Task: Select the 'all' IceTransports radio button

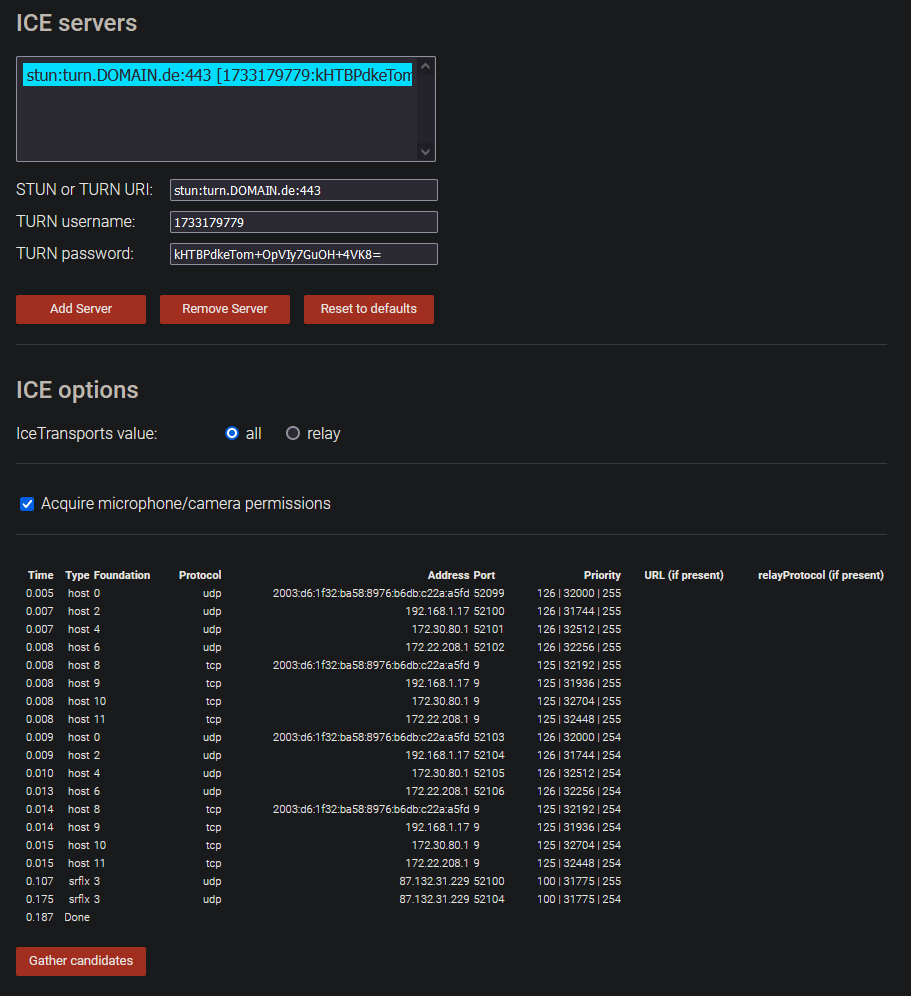Action: pyautogui.click(x=232, y=434)
